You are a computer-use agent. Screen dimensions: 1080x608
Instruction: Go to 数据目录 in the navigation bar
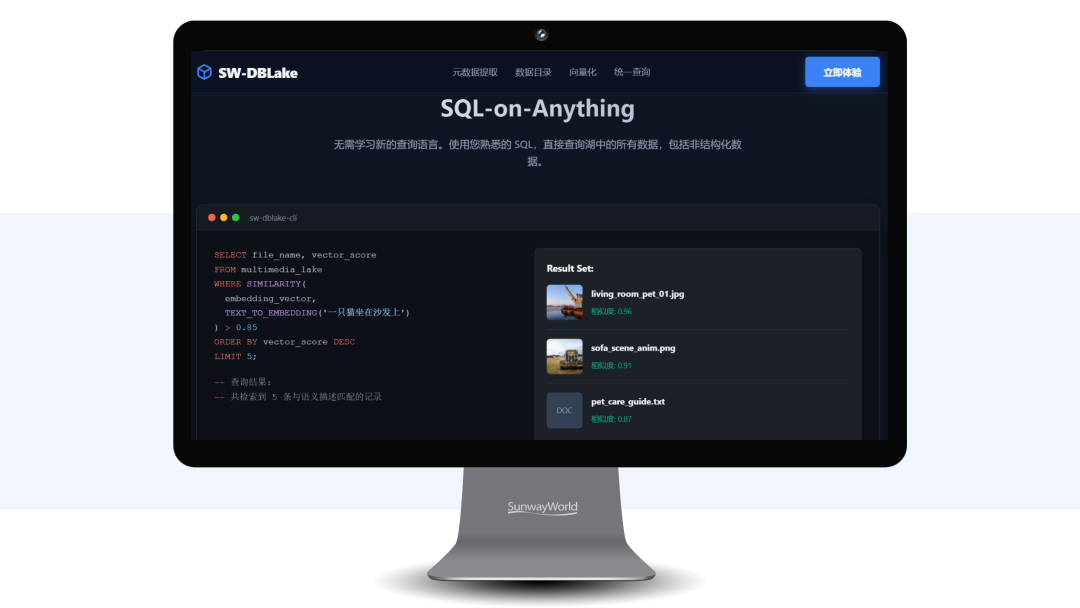(533, 72)
